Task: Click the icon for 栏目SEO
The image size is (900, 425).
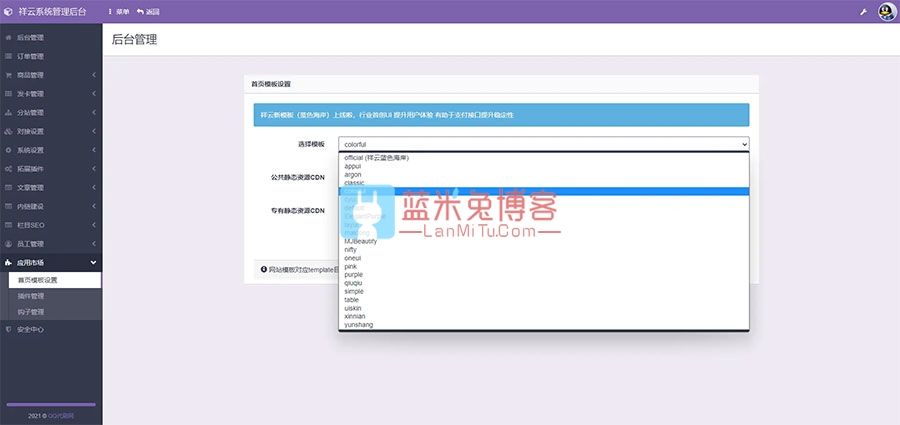Action: (8, 225)
